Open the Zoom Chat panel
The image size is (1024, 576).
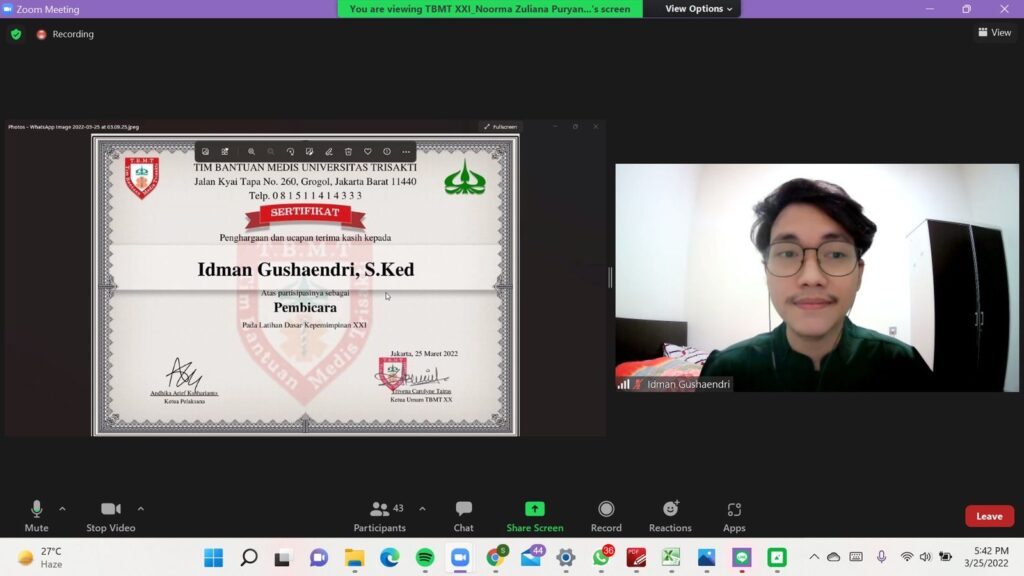tap(464, 515)
